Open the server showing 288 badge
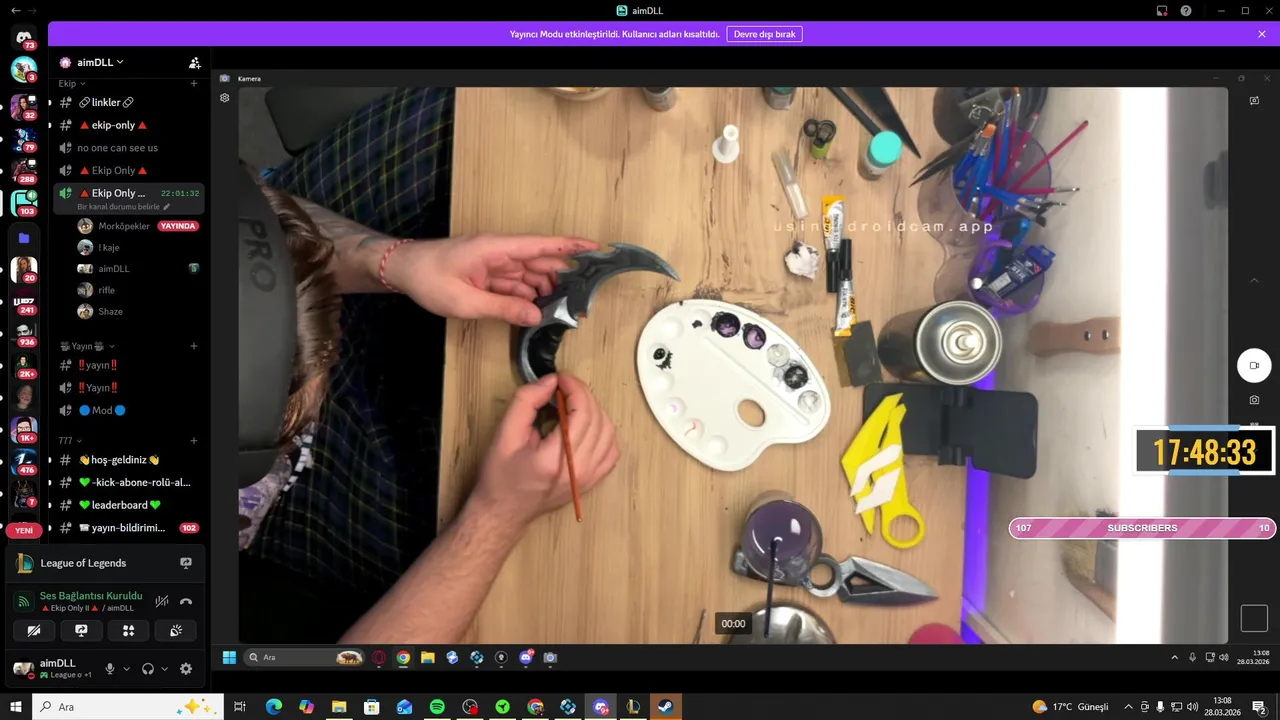This screenshot has width=1280, height=720. click(24, 172)
